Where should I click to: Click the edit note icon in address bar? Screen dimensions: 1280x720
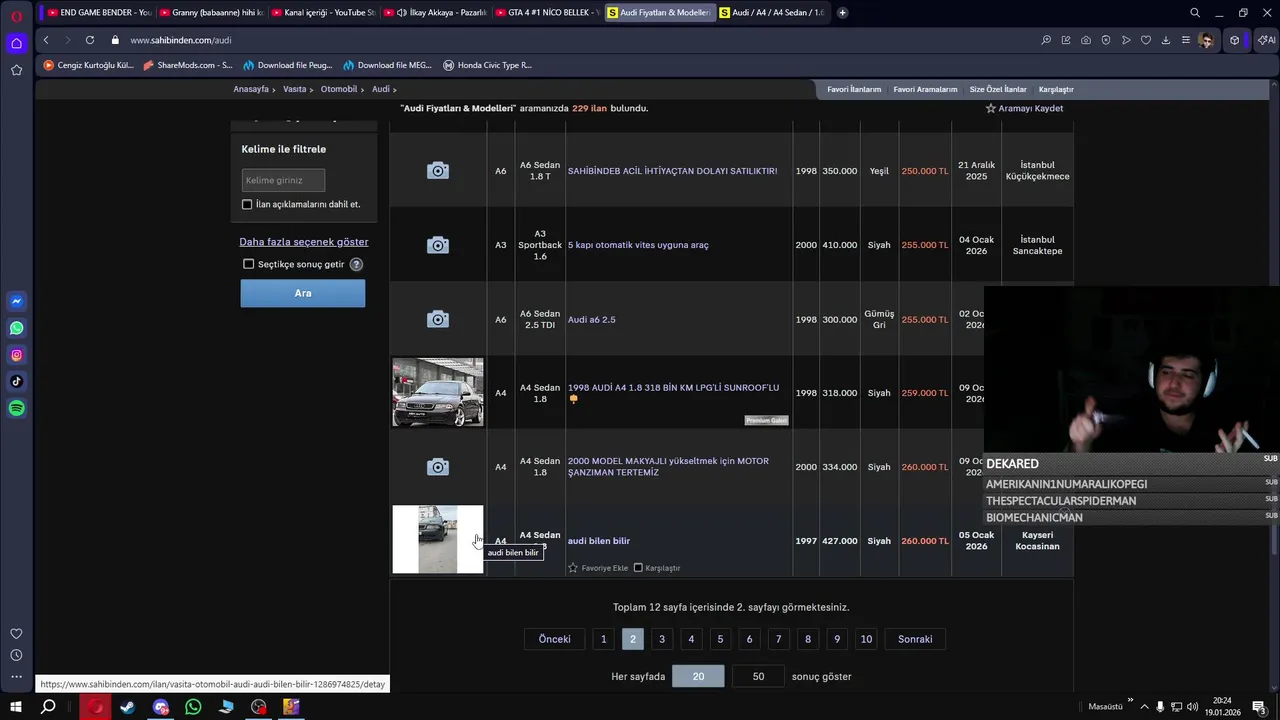pos(1066,40)
